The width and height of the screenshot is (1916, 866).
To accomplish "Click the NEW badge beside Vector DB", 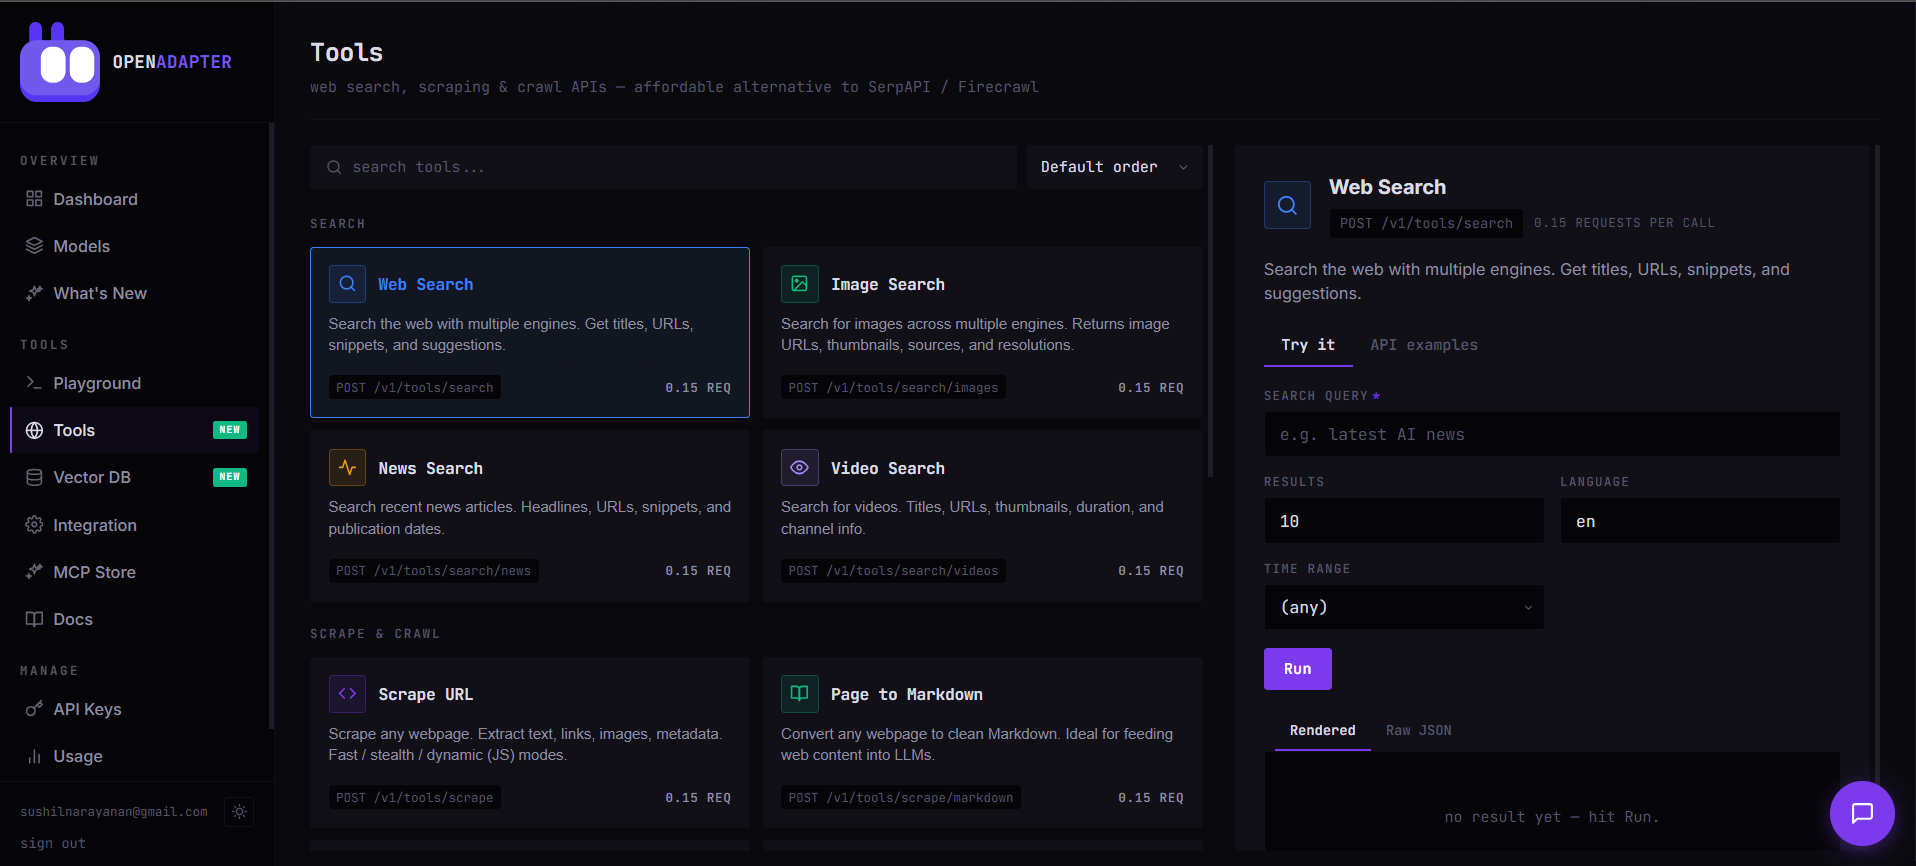I will [x=230, y=477].
